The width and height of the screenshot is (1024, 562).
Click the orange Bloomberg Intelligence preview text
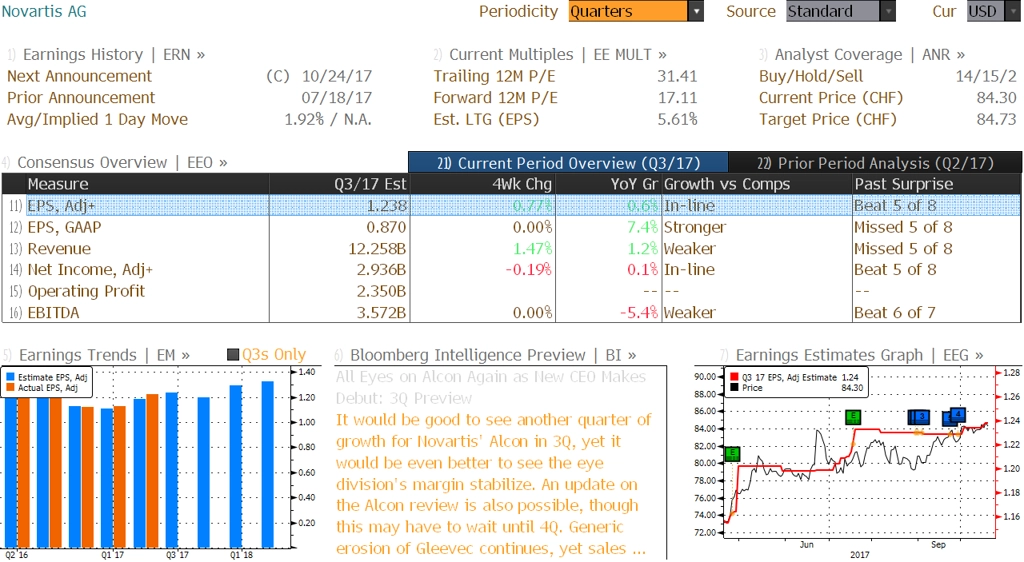pos(494,484)
